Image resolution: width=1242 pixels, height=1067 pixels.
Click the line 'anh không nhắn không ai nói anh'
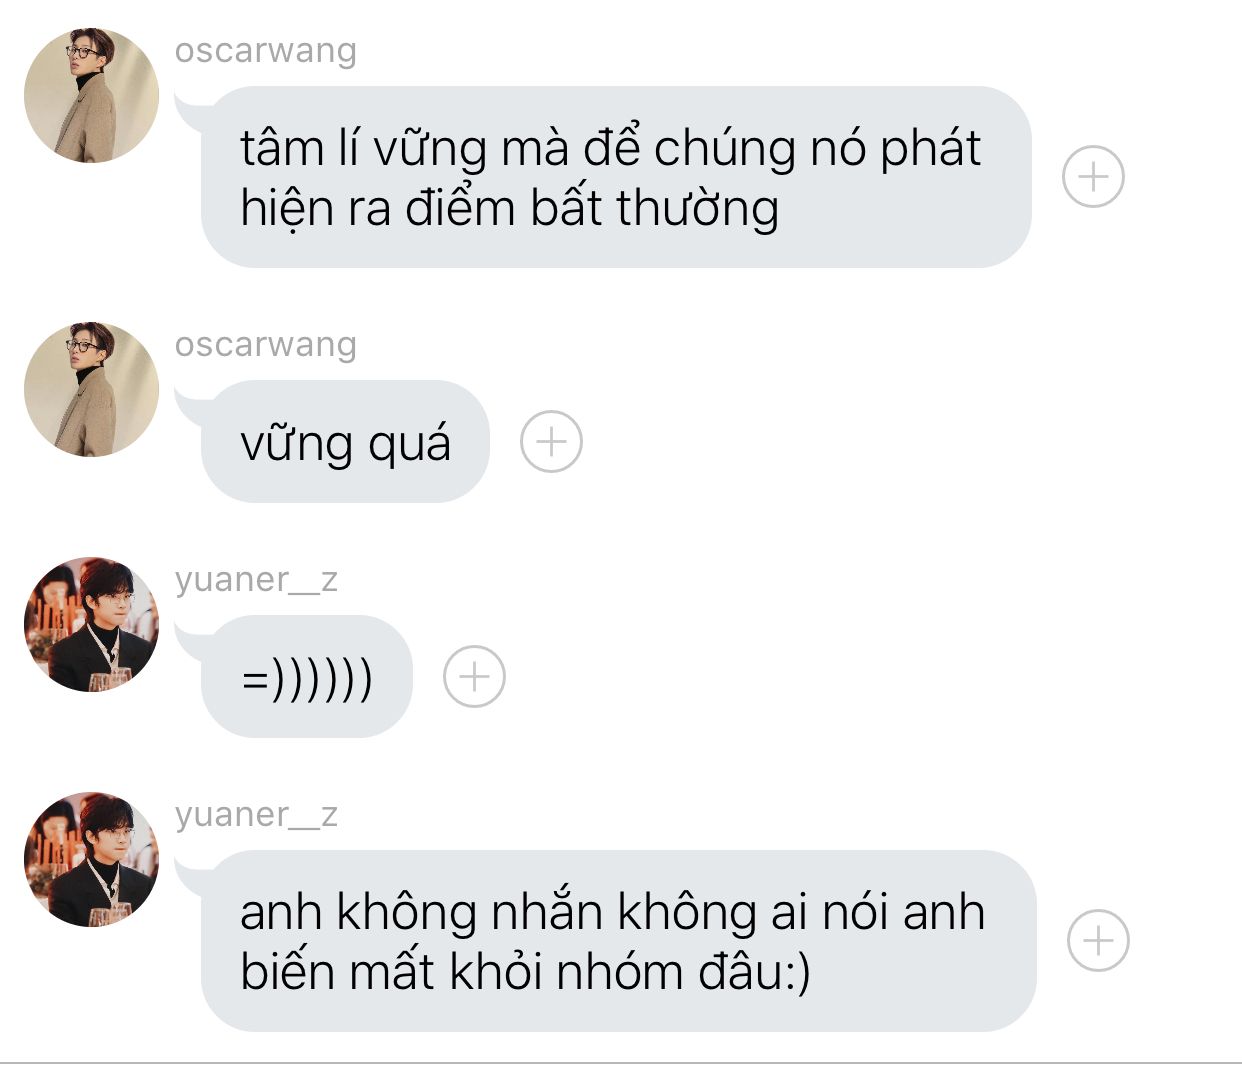612,912
